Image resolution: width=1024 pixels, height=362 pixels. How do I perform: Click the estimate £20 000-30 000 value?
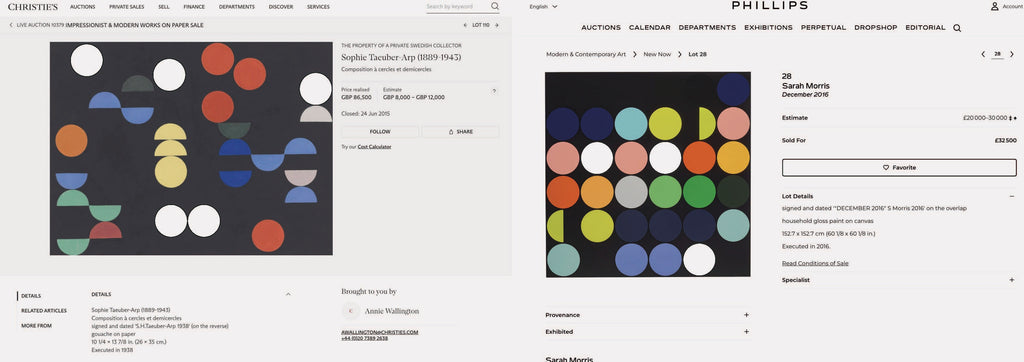point(985,118)
